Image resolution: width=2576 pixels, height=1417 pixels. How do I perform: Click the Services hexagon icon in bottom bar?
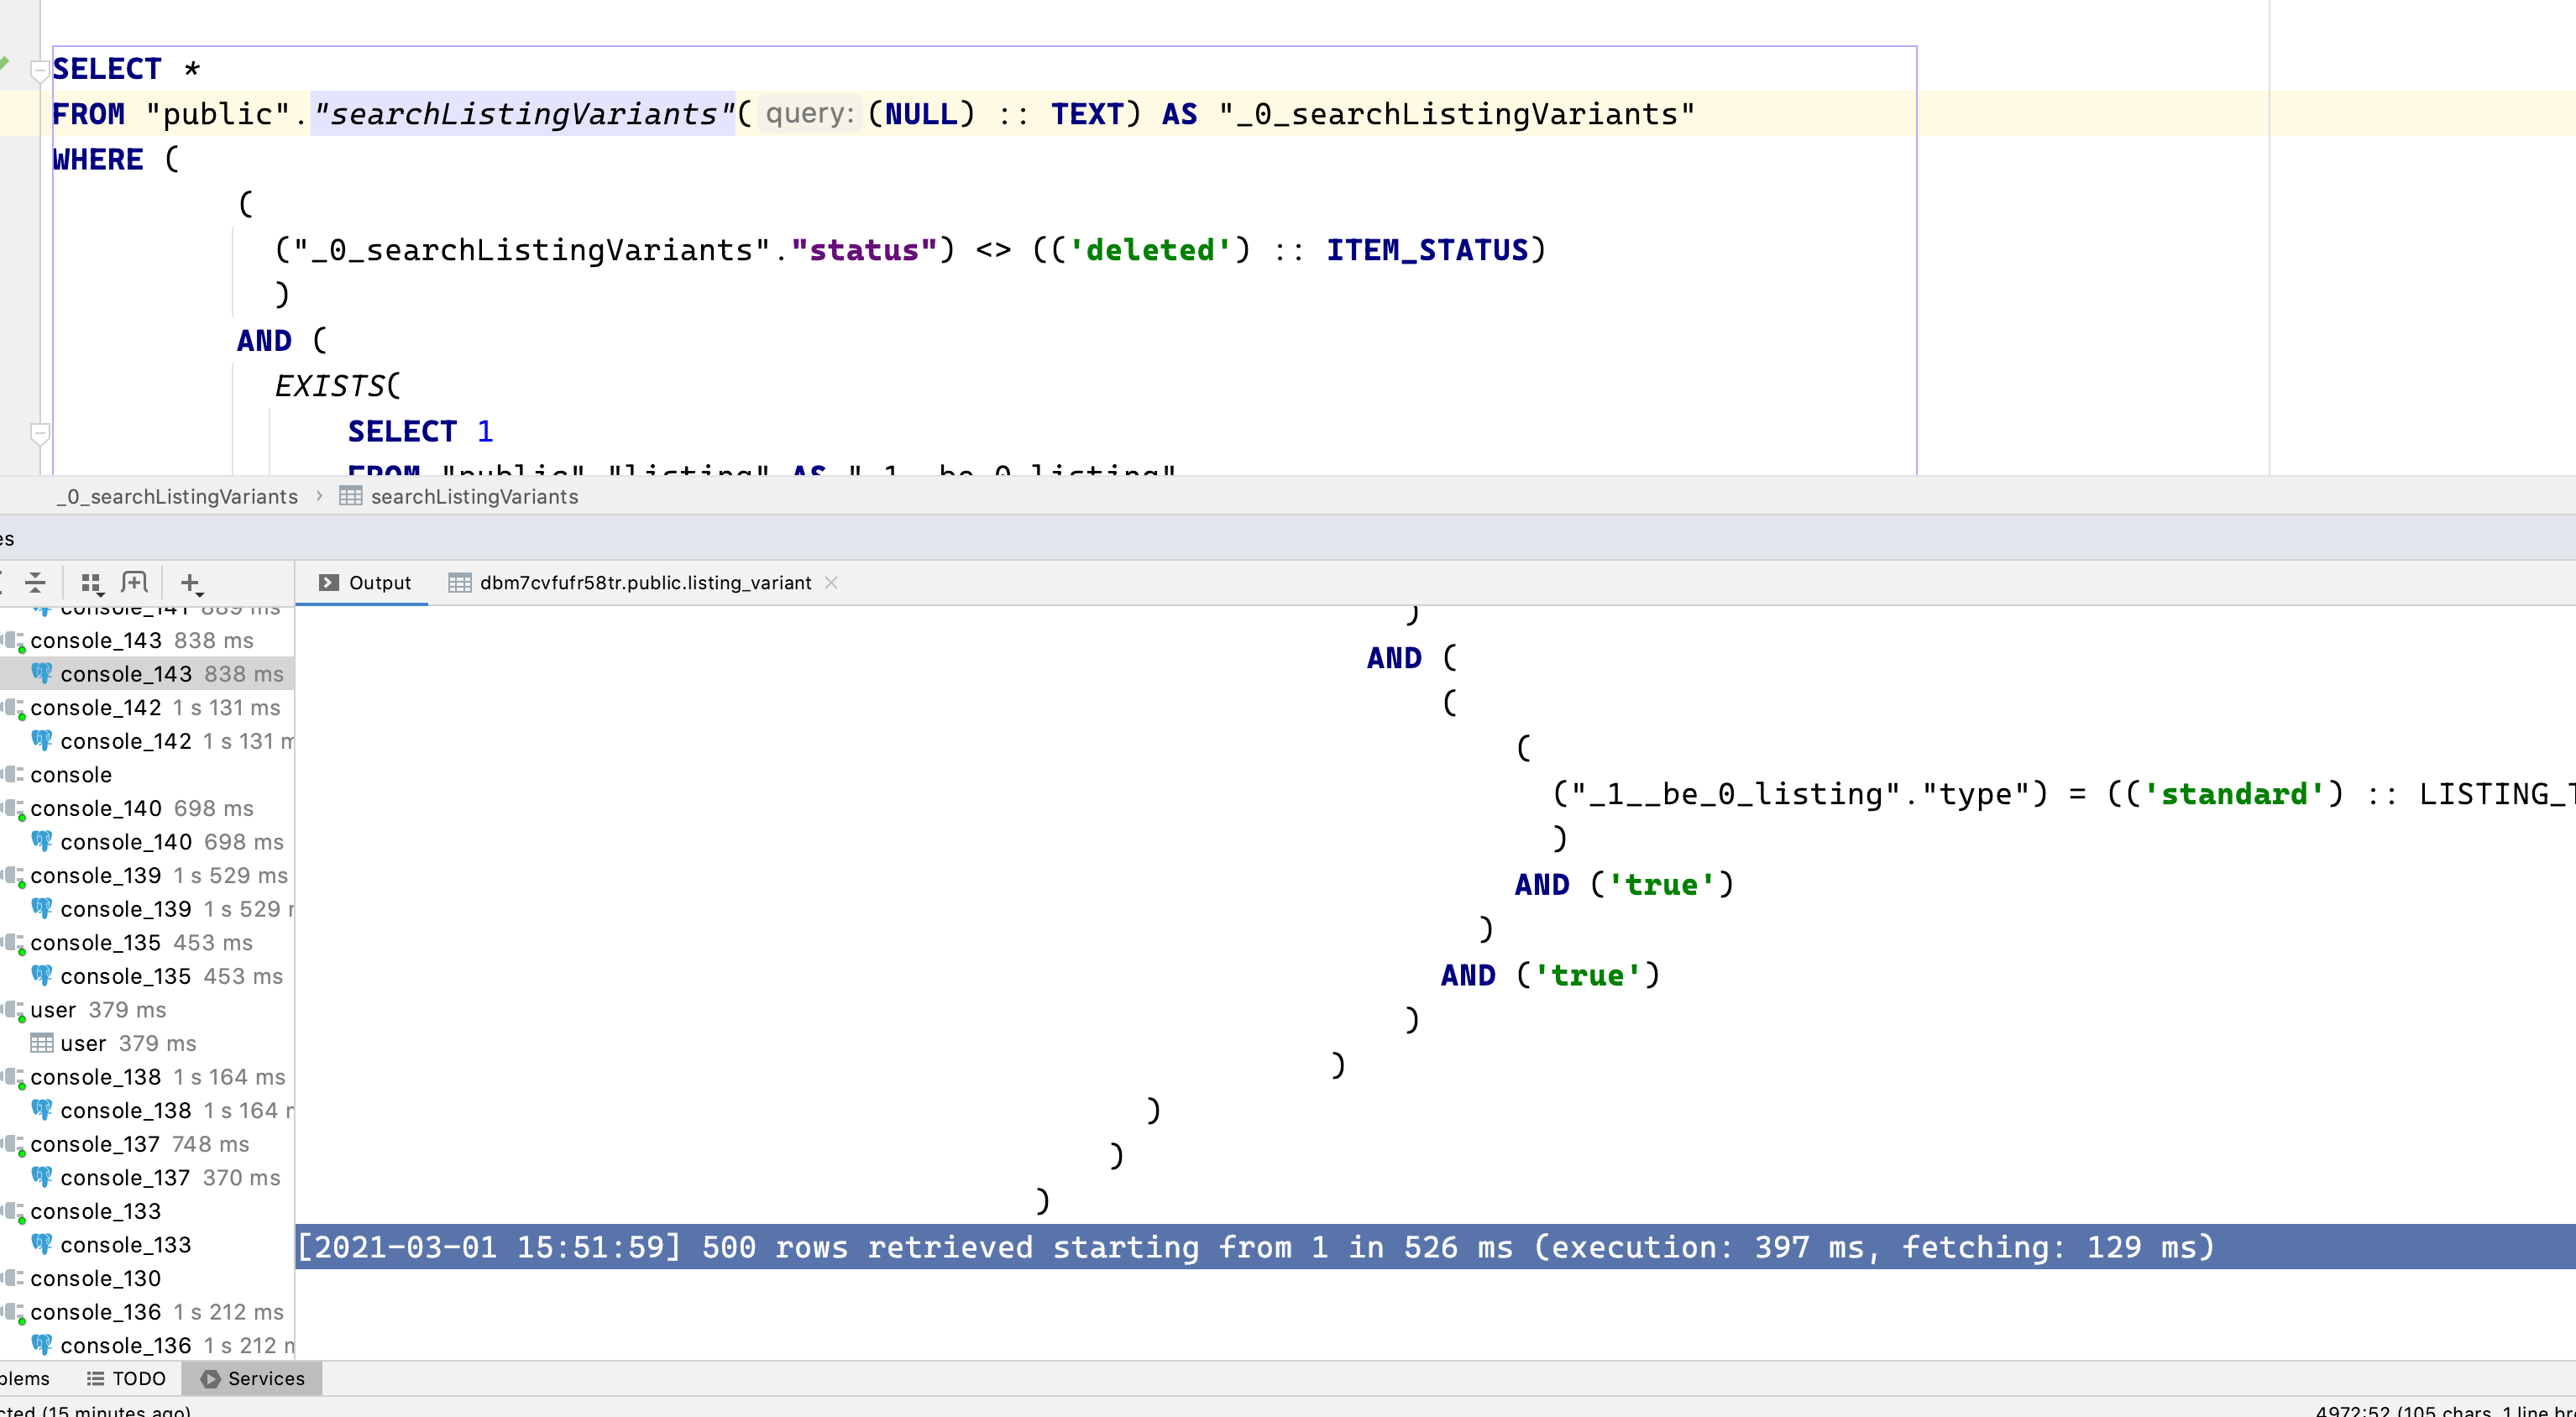pos(210,1378)
